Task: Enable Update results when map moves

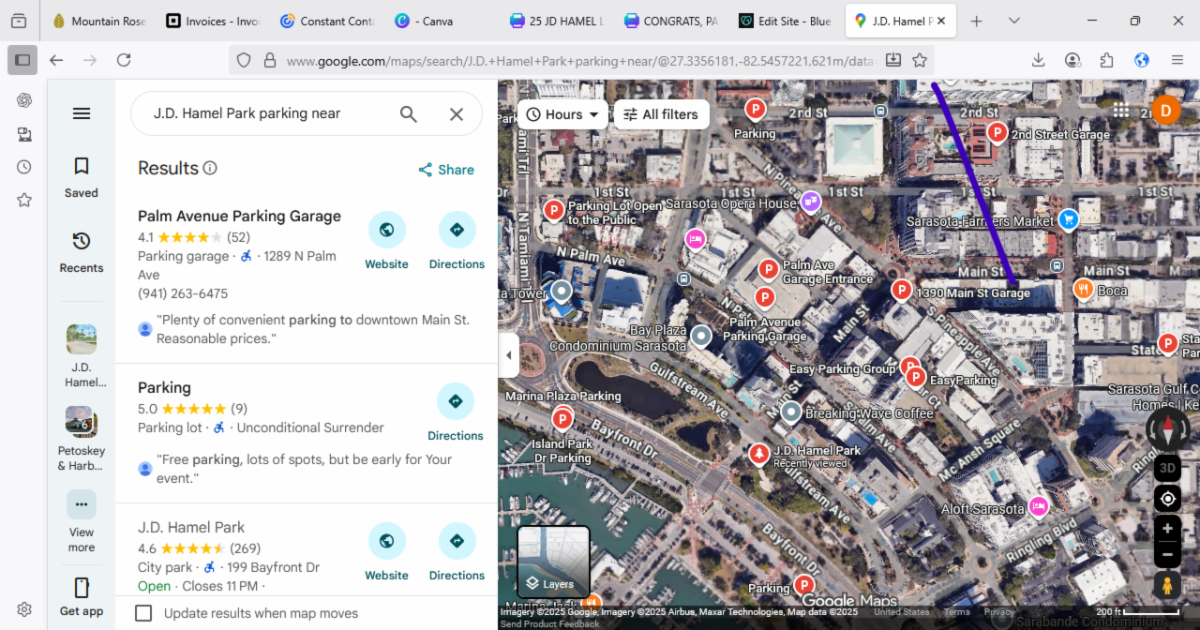Action: [x=144, y=613]
